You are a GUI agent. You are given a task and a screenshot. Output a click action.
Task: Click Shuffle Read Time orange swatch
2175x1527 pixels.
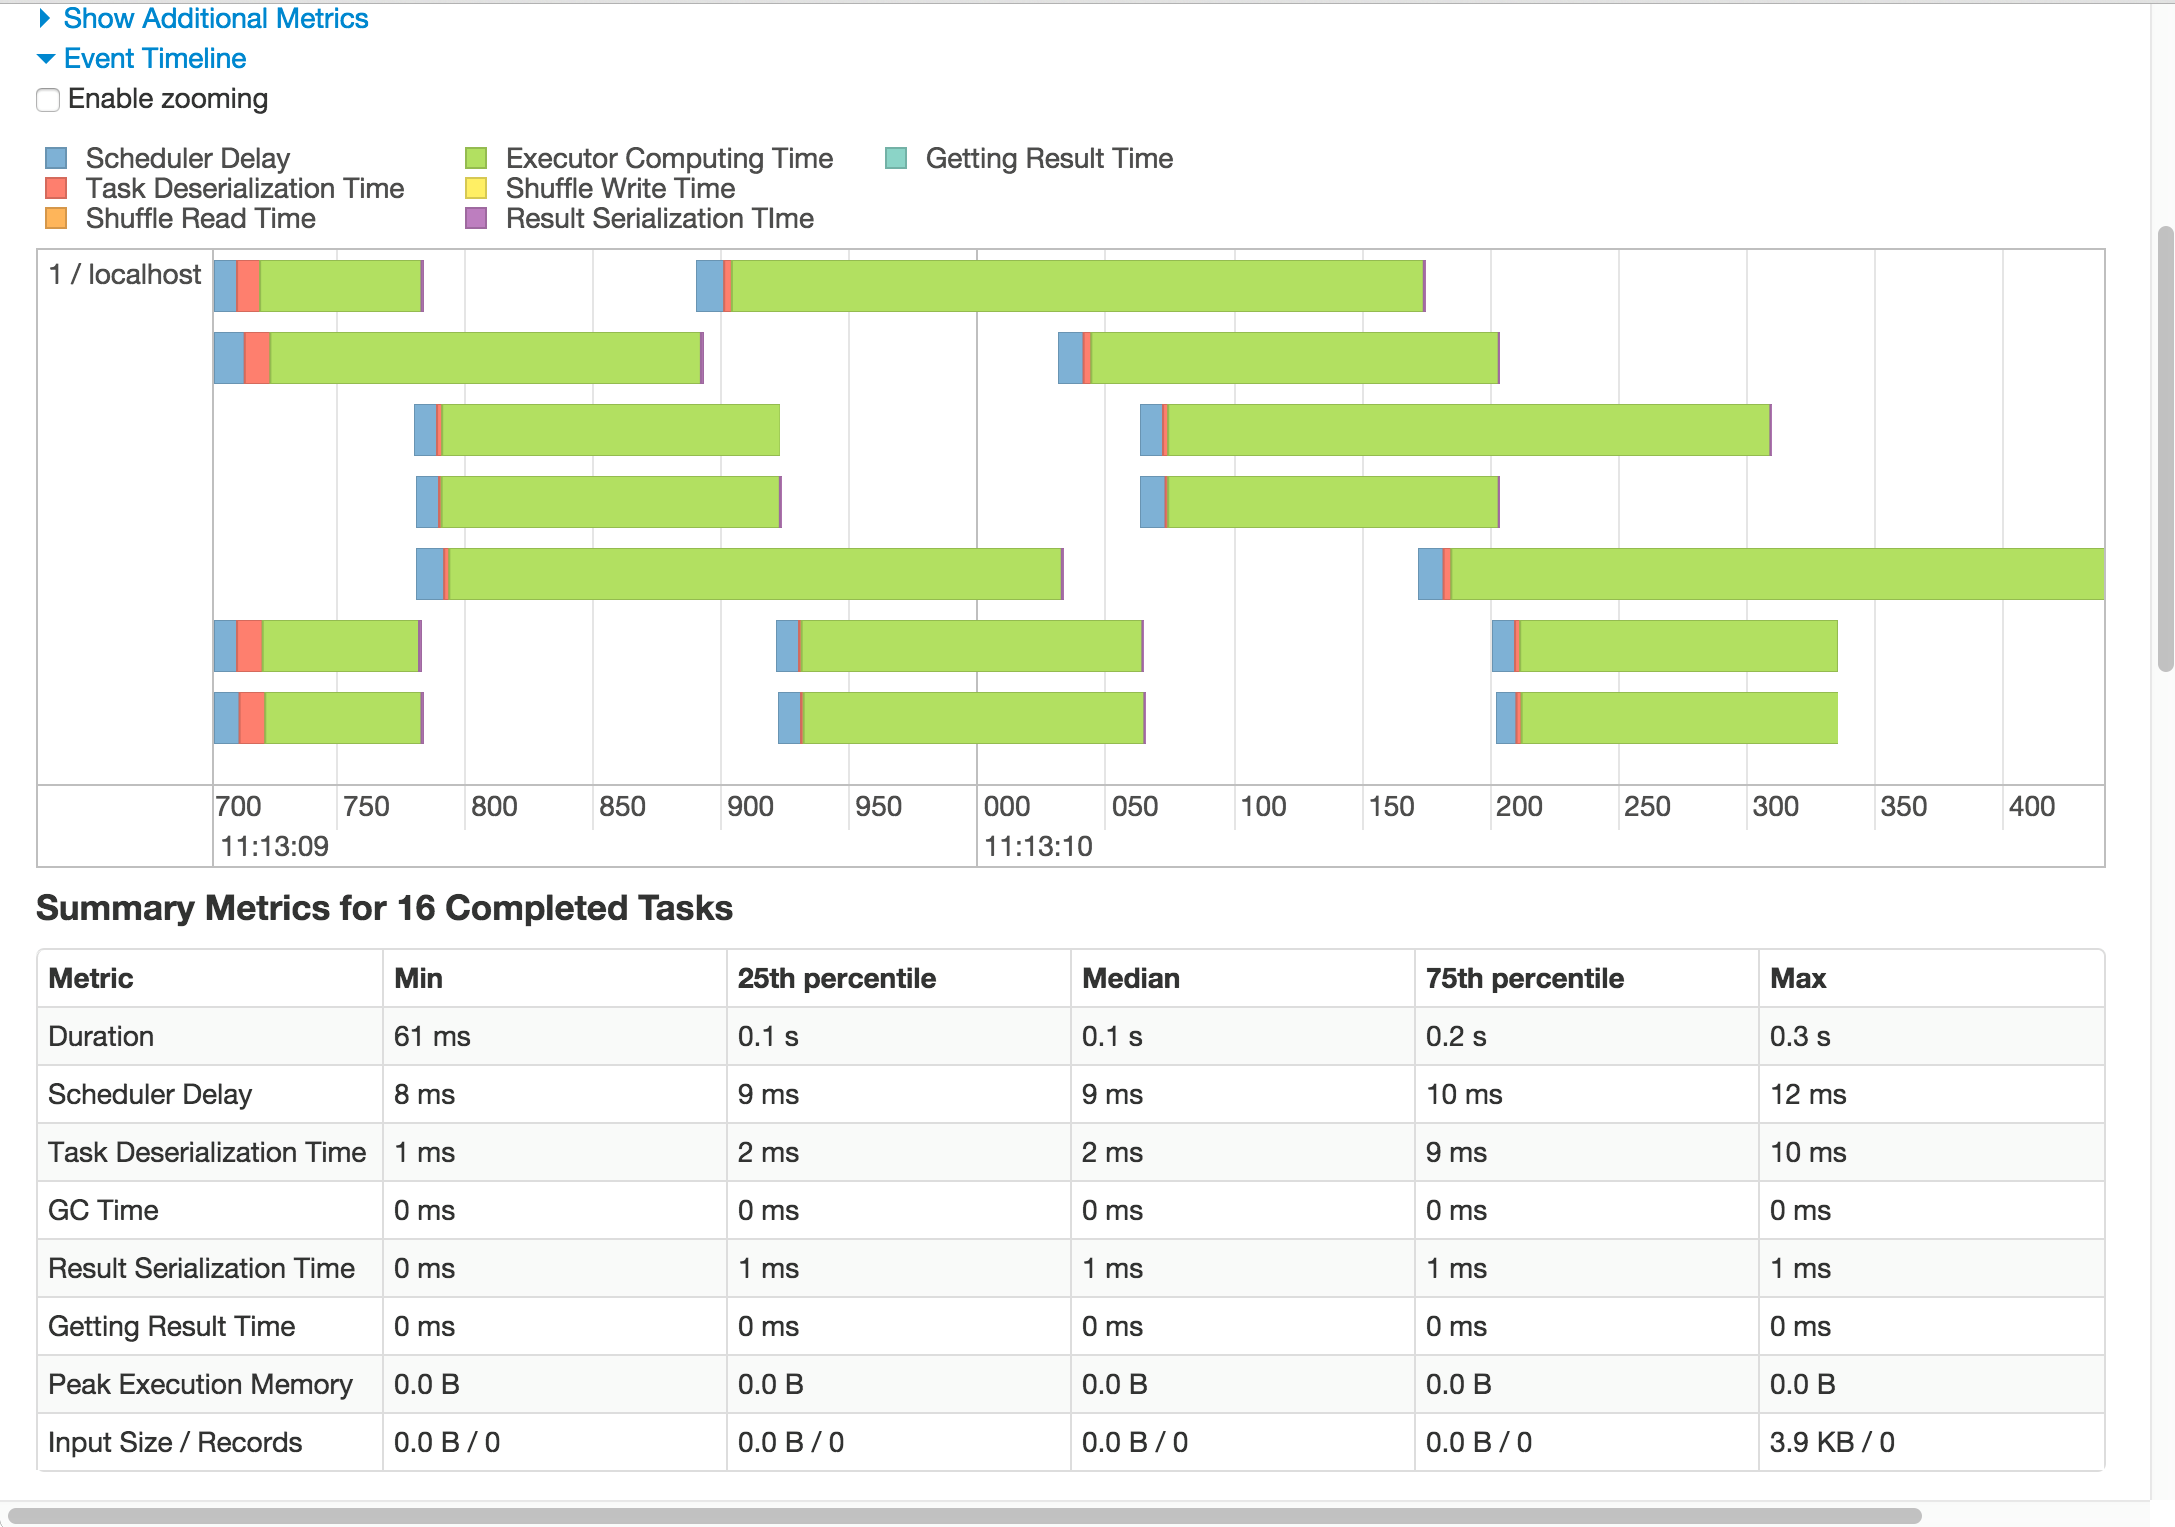(x=56, y=218)
